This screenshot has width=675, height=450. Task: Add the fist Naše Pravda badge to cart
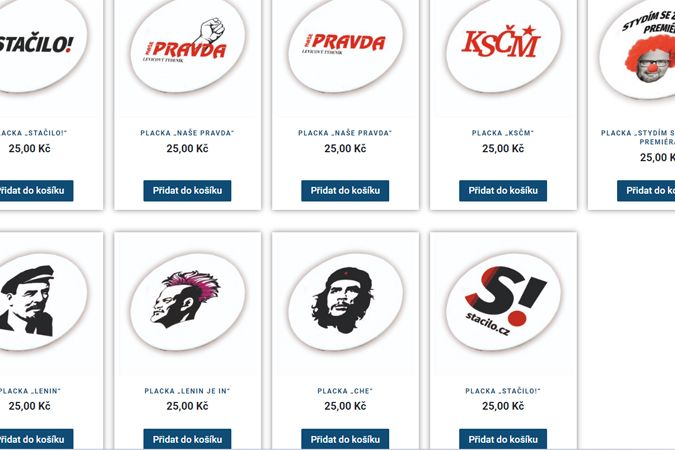[187, 190]
